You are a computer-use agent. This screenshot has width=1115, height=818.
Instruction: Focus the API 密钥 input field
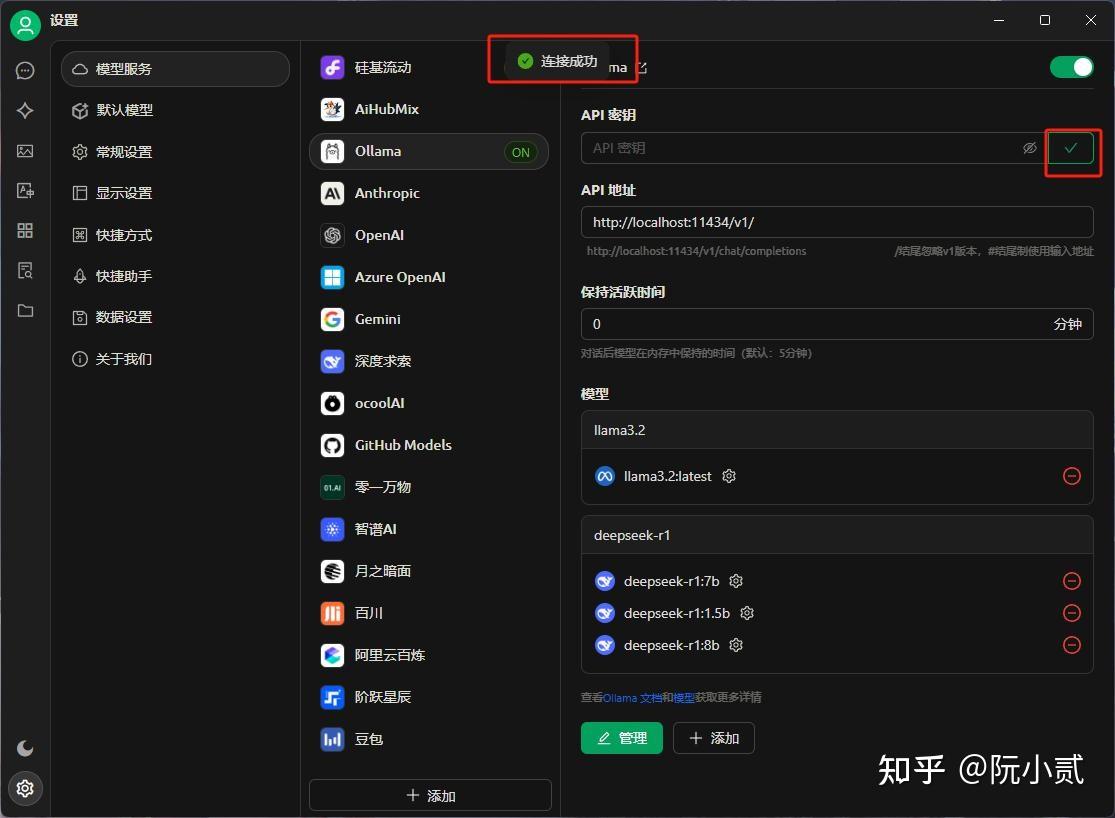pyautogui.click(x=813, y=148)
